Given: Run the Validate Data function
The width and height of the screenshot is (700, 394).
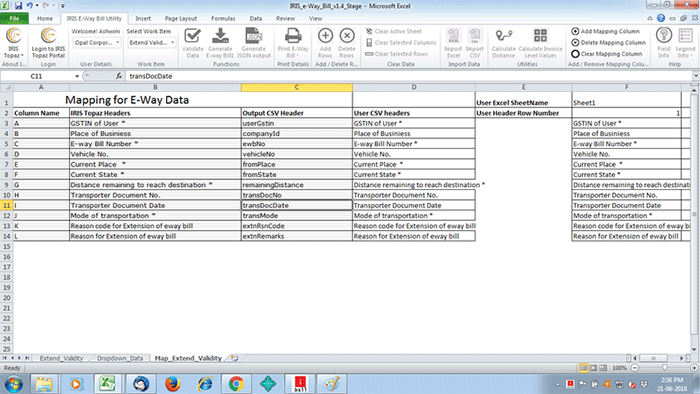Looking at the screenshot, I should 192,43.
